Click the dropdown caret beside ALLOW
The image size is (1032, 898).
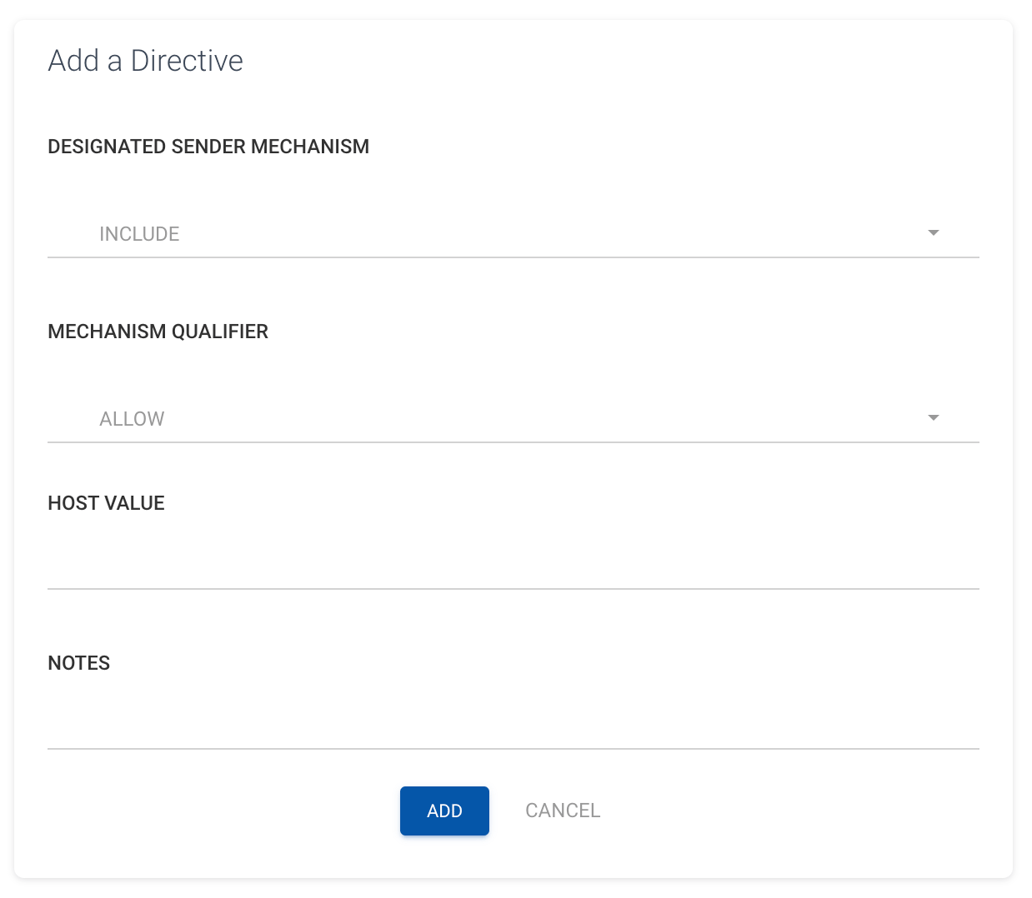(933, 417)
